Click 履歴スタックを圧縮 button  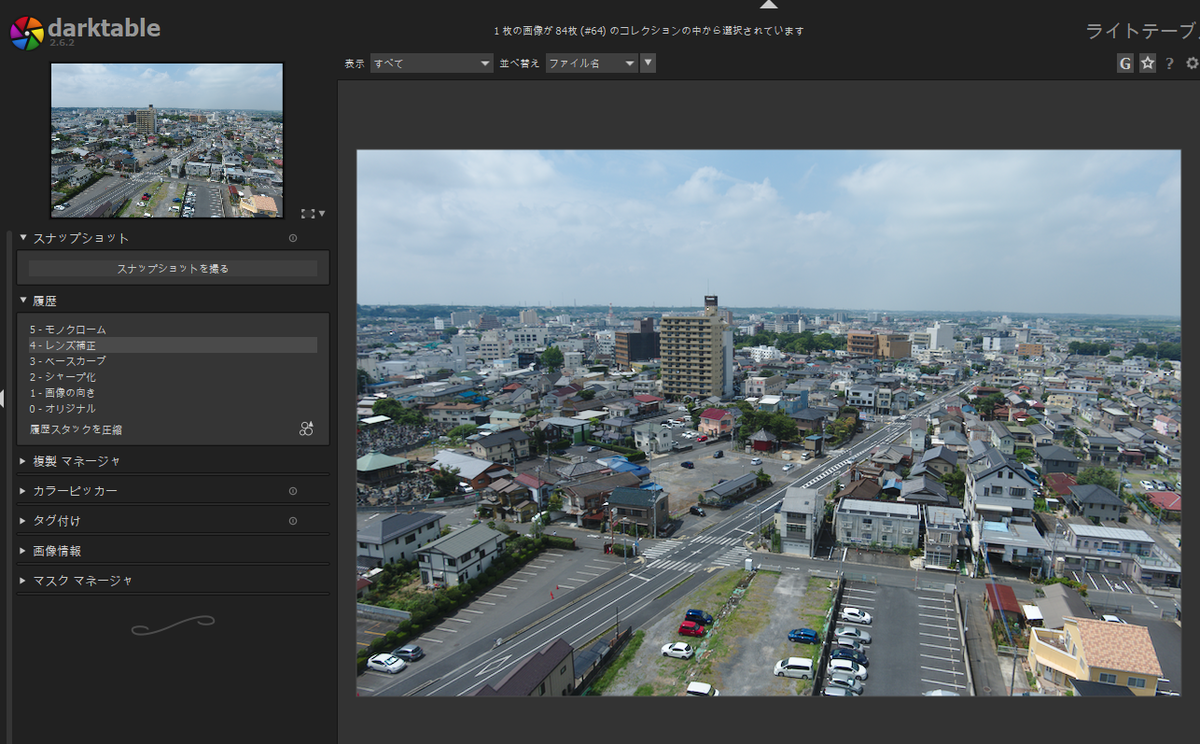76,429
